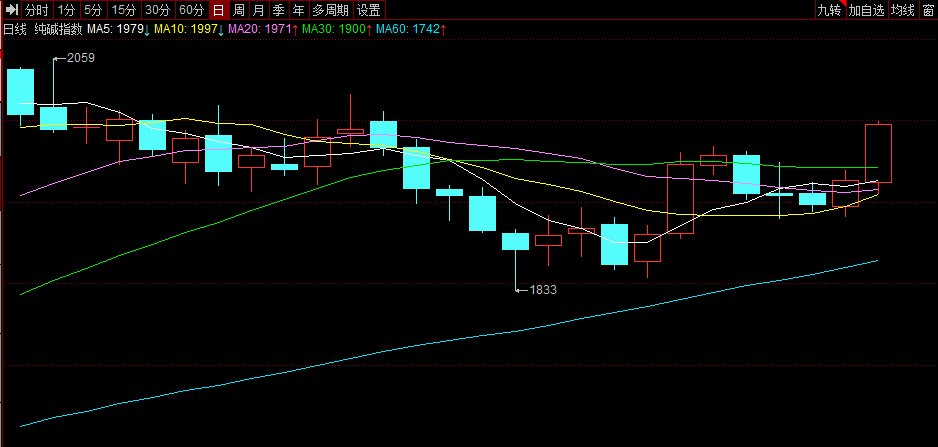This screenshot has height=447, width=938.
Task: Switch to the 季 quarterly chart
Action: click(x=279, y=10)
